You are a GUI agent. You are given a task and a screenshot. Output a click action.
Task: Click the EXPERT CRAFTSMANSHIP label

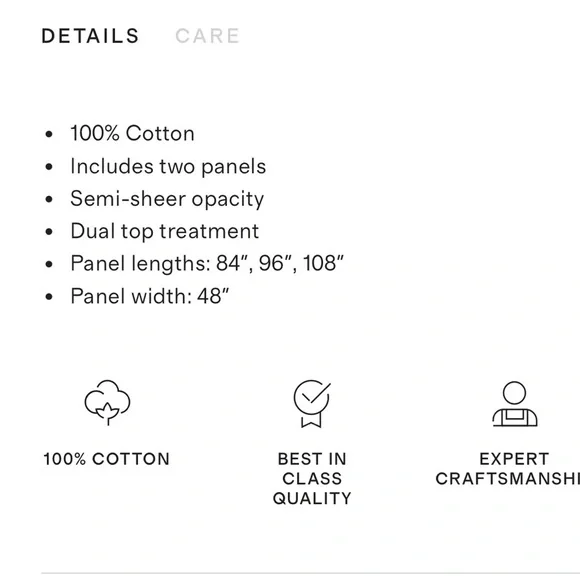click(508, 469)
